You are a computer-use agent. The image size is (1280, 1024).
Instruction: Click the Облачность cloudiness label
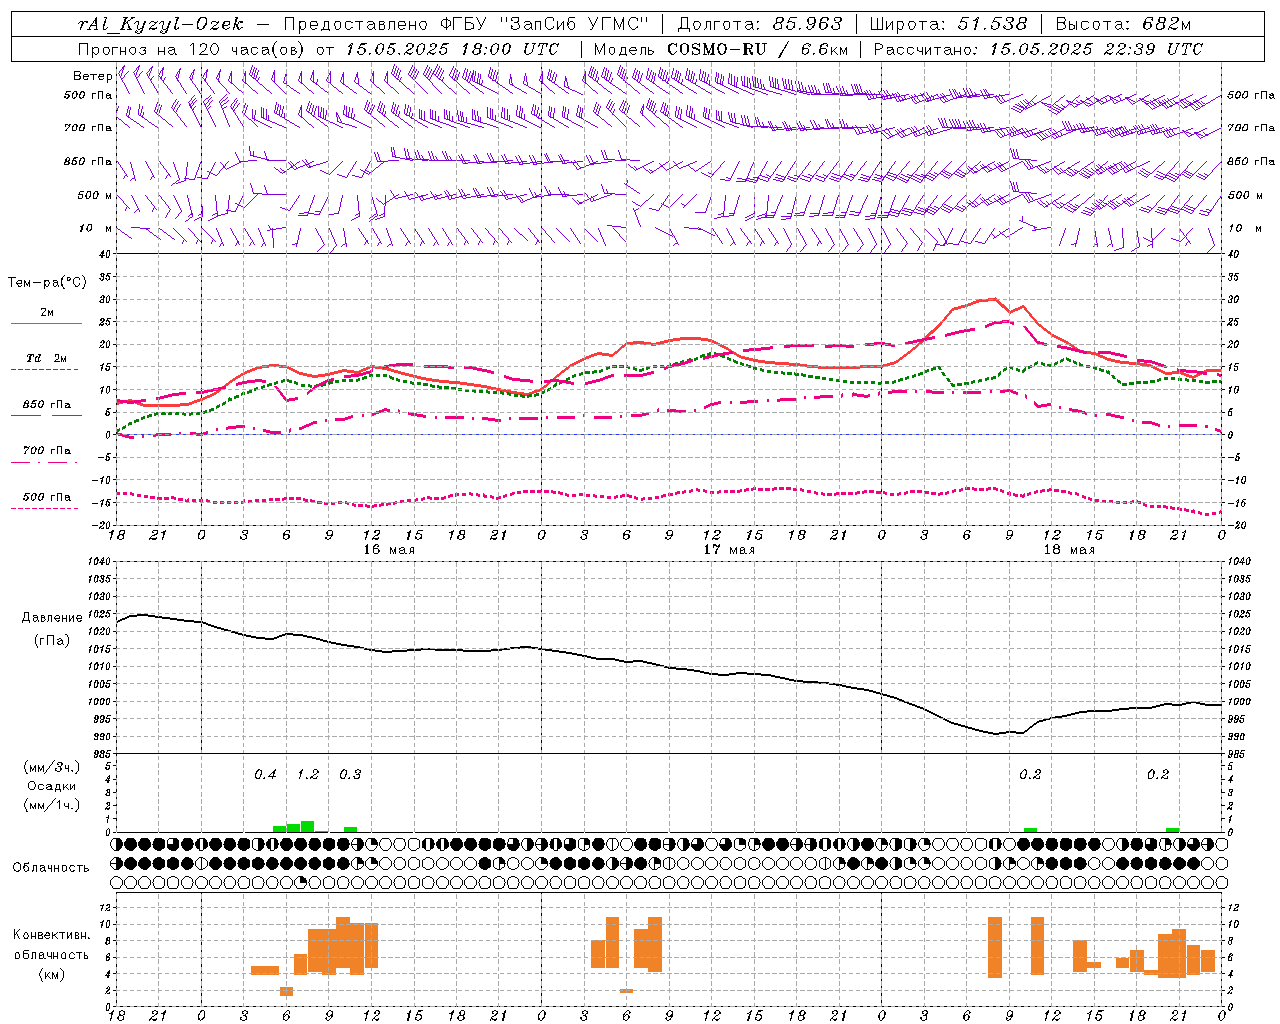(51, 868)
